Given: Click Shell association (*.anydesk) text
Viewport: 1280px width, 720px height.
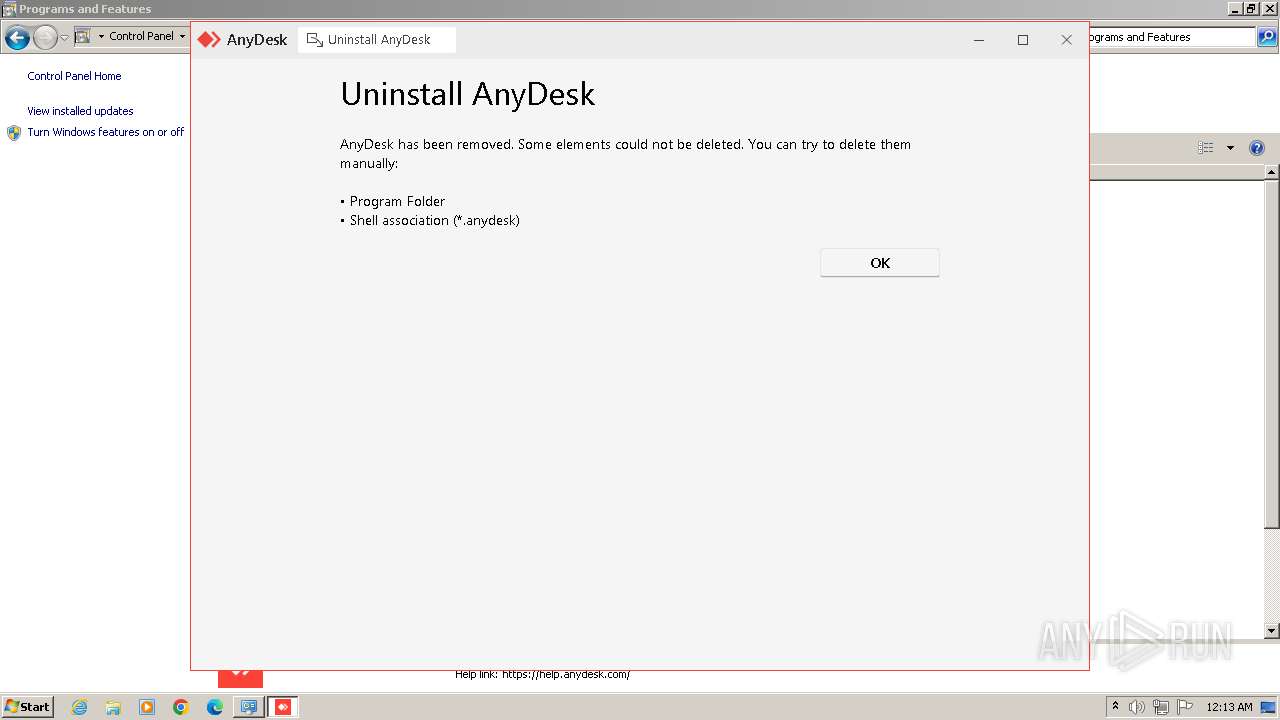Looking at the screenshot, I should point(435,220).
